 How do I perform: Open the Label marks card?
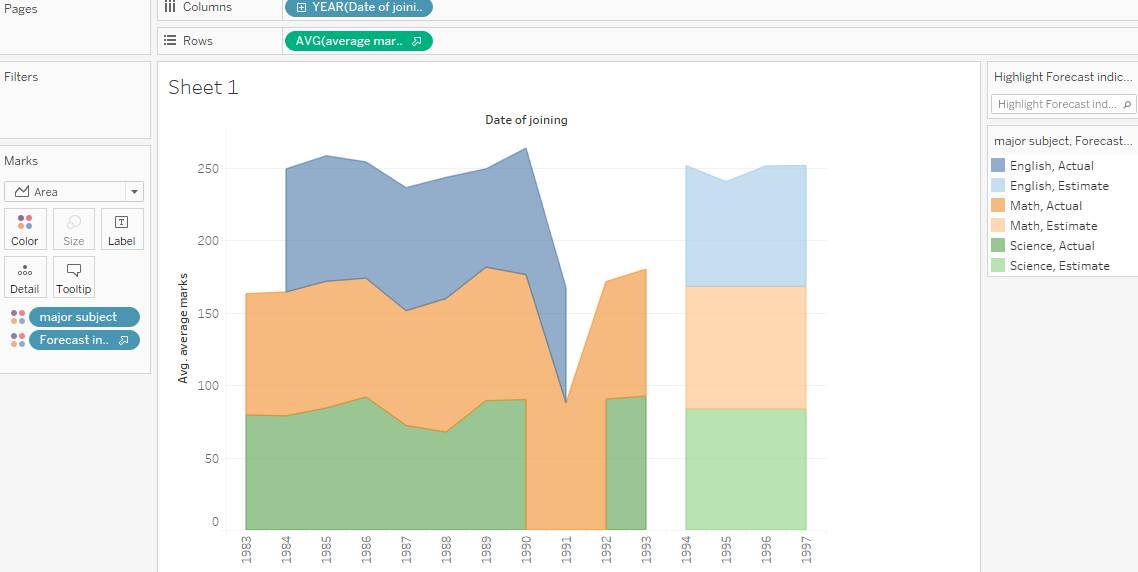(x=122, y=229)
